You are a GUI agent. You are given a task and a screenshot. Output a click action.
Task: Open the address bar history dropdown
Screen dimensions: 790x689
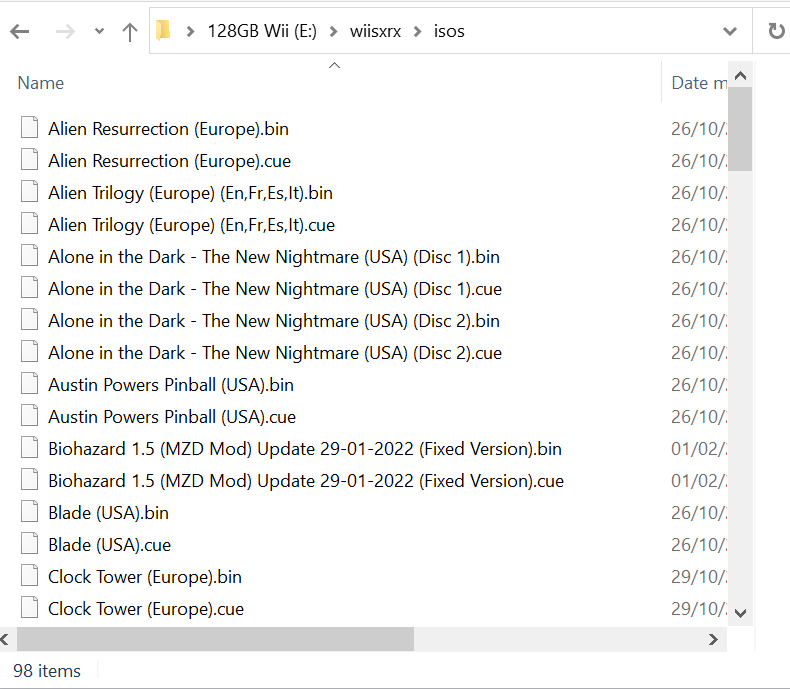coord(730,31)
